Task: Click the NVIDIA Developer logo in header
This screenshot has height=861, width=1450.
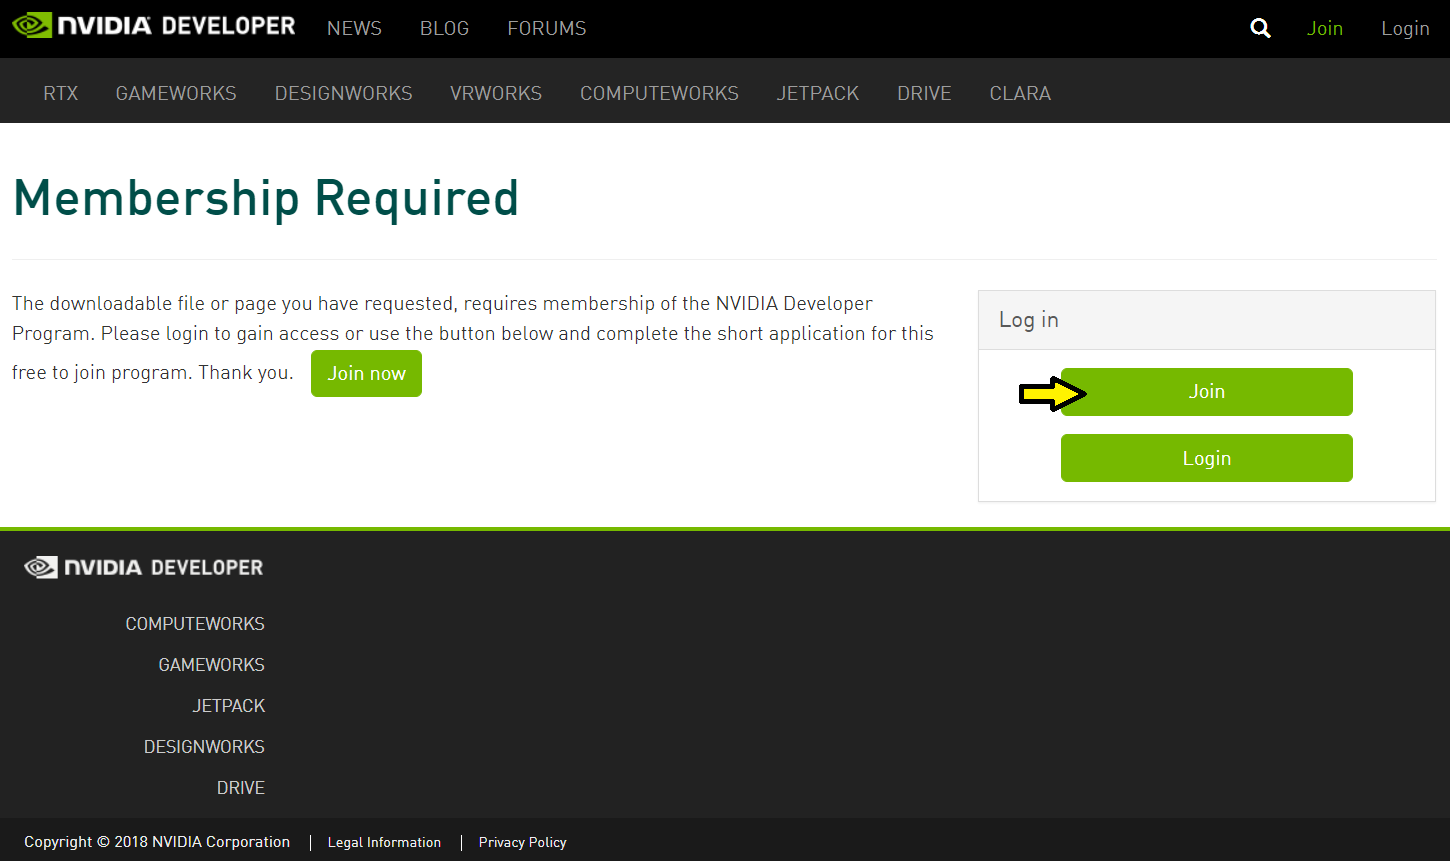Action: tap(154, 26)
